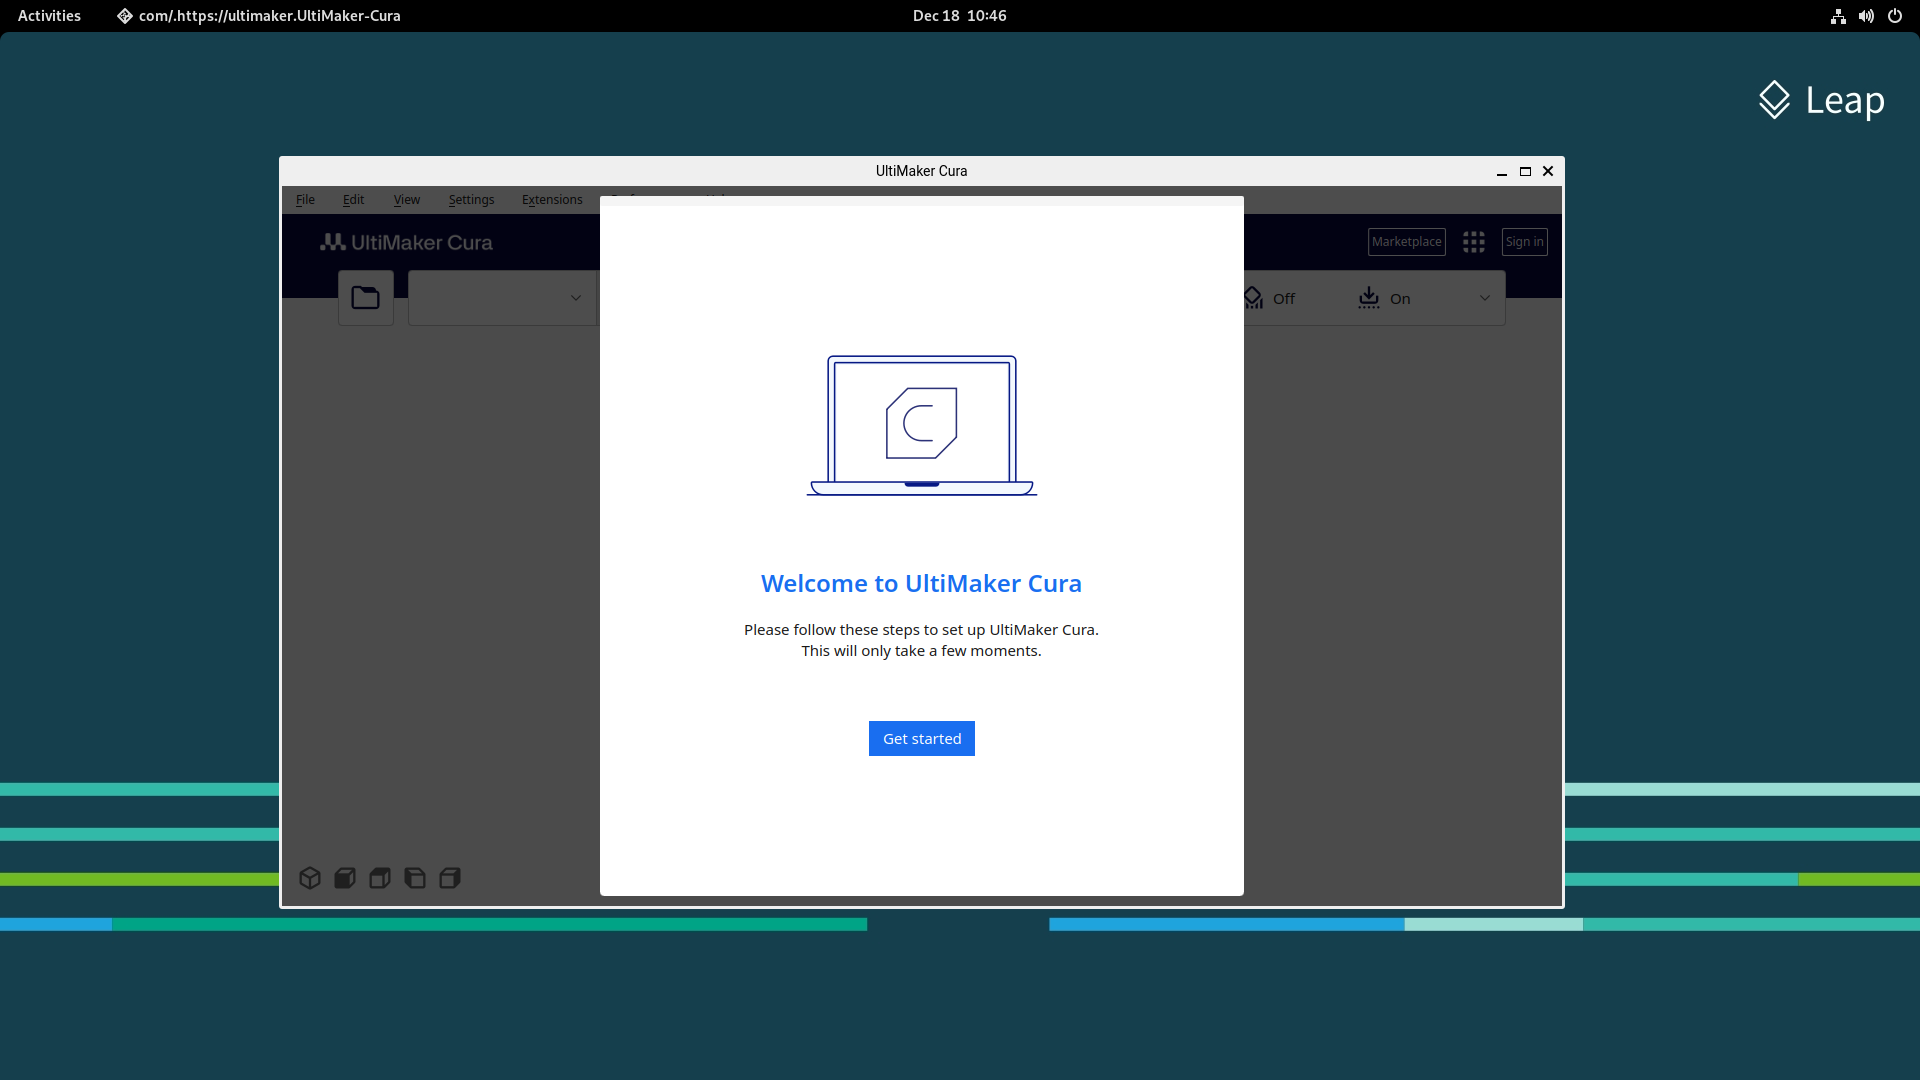Open the system volume indicator
The height and width of the screenshot is (1080, 1920).
point(1866,16)
